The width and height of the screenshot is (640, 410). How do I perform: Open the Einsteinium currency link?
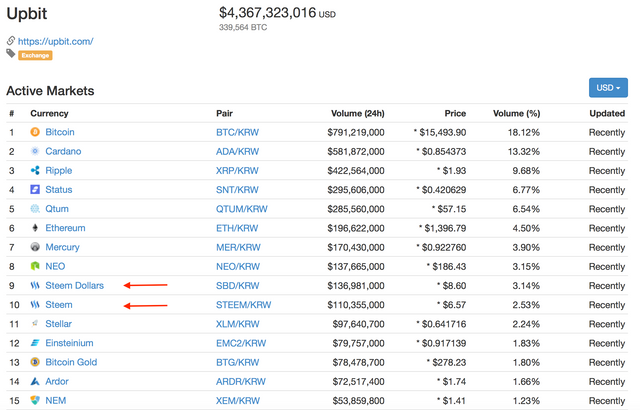tap(69, 343)
